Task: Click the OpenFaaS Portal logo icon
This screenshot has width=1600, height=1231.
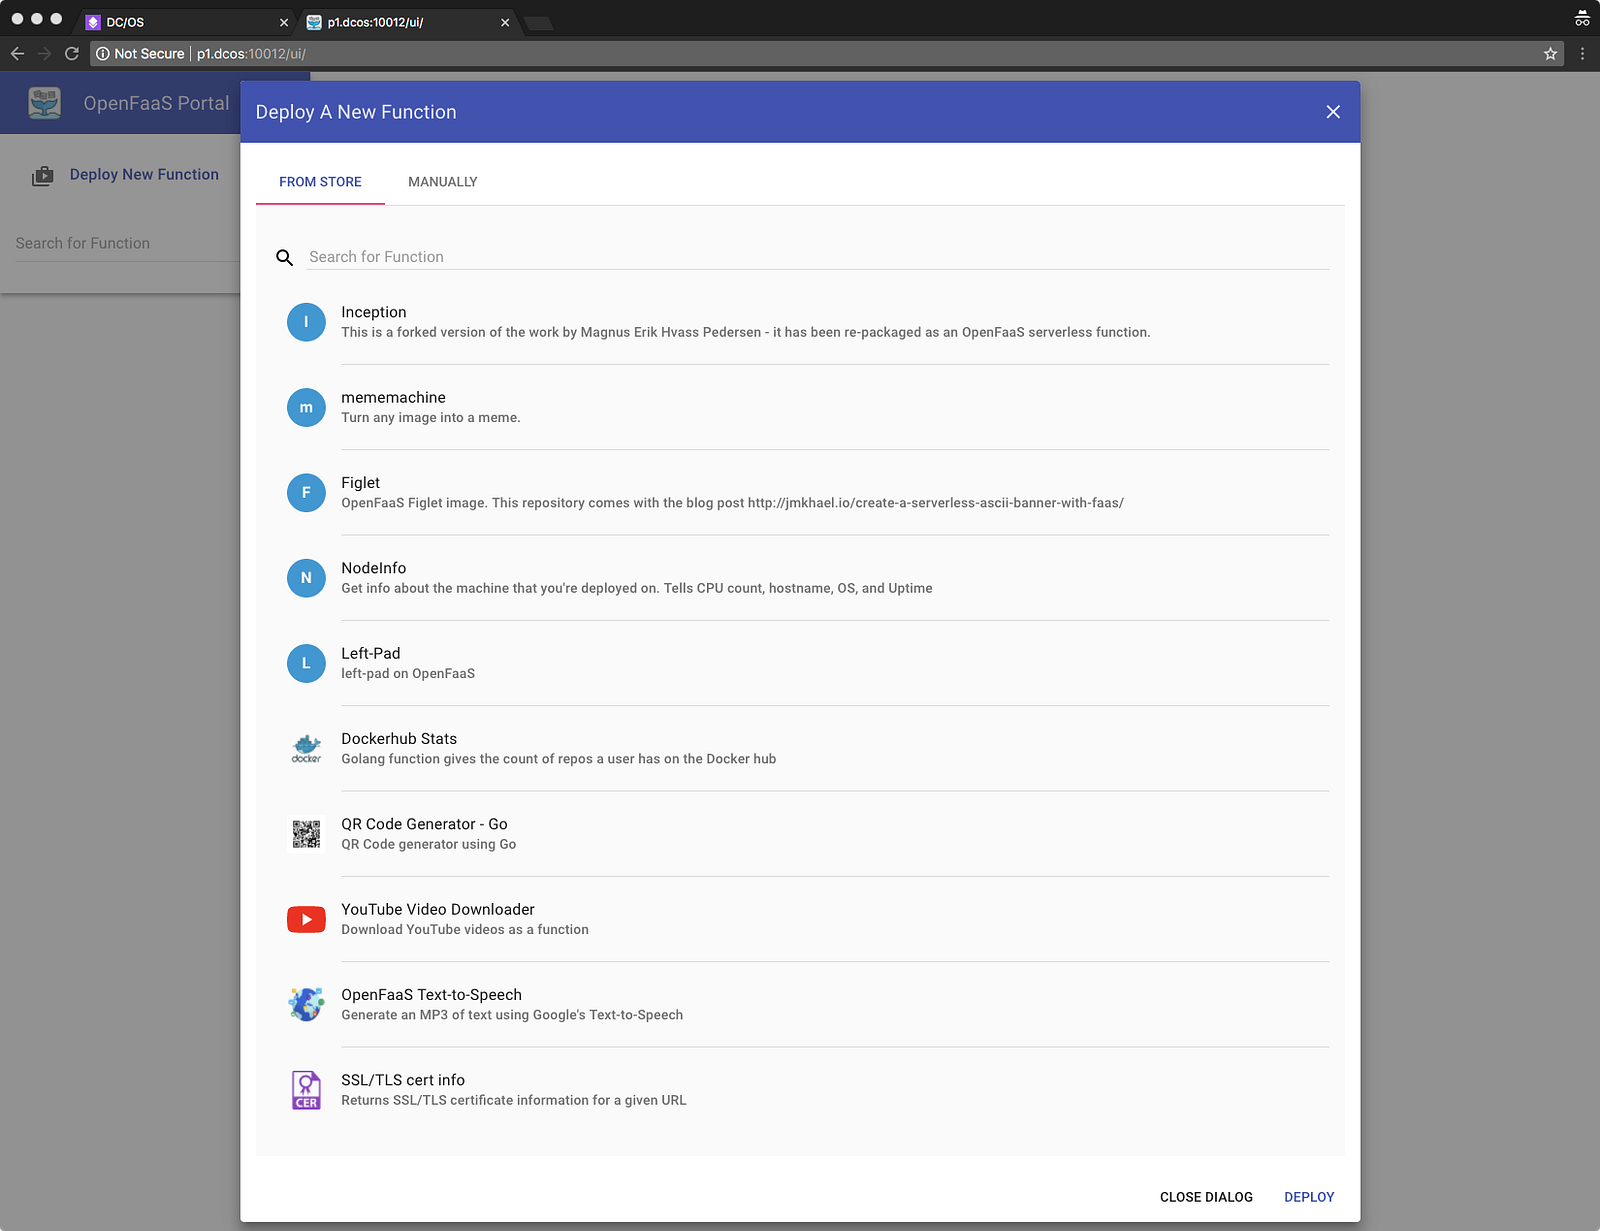Action: pos(45,103)
